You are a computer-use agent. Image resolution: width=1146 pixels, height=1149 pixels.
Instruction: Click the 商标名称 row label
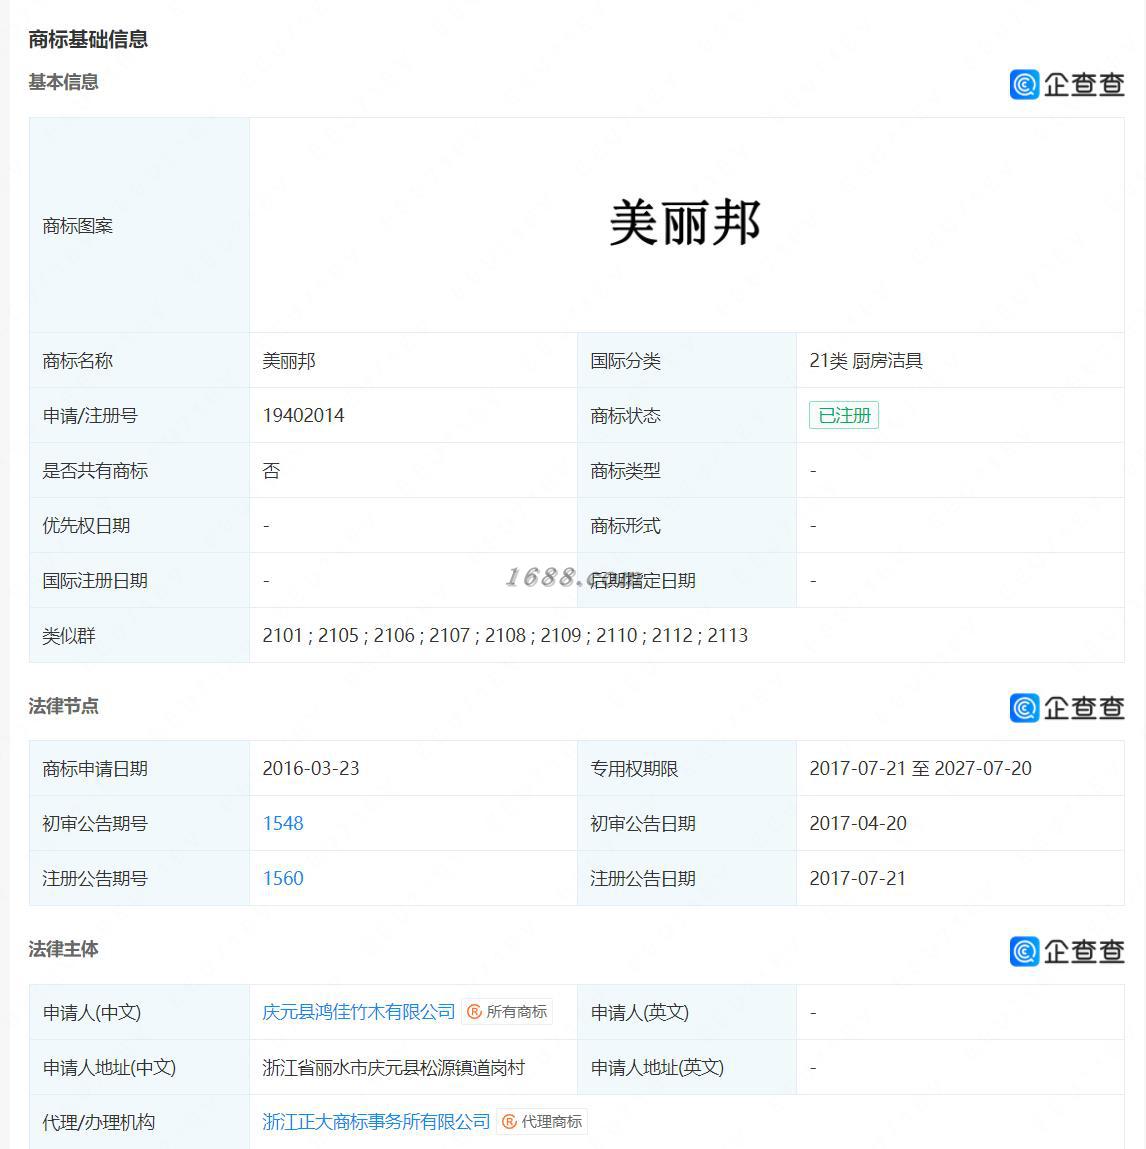pyautogui.click(x=78, y=361)
